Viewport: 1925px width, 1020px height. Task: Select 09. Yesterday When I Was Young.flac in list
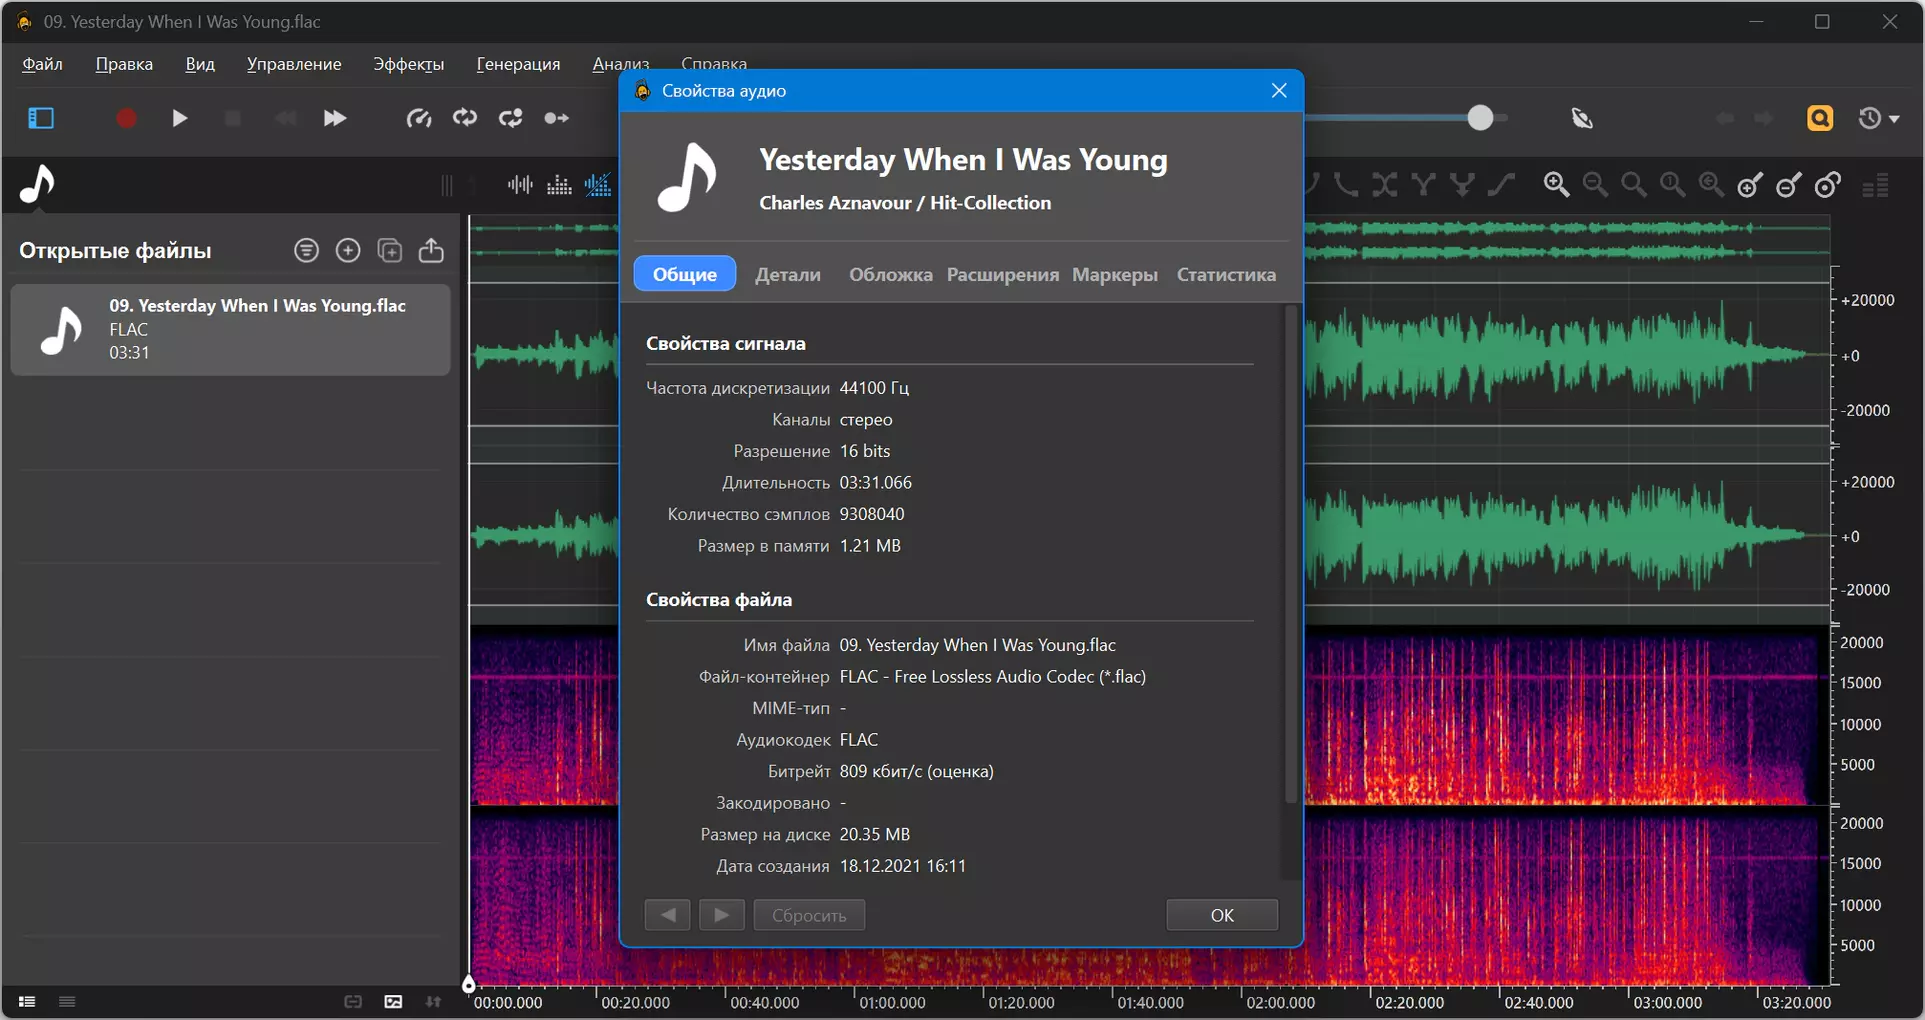pyautogui.click(x=230, y=329)
